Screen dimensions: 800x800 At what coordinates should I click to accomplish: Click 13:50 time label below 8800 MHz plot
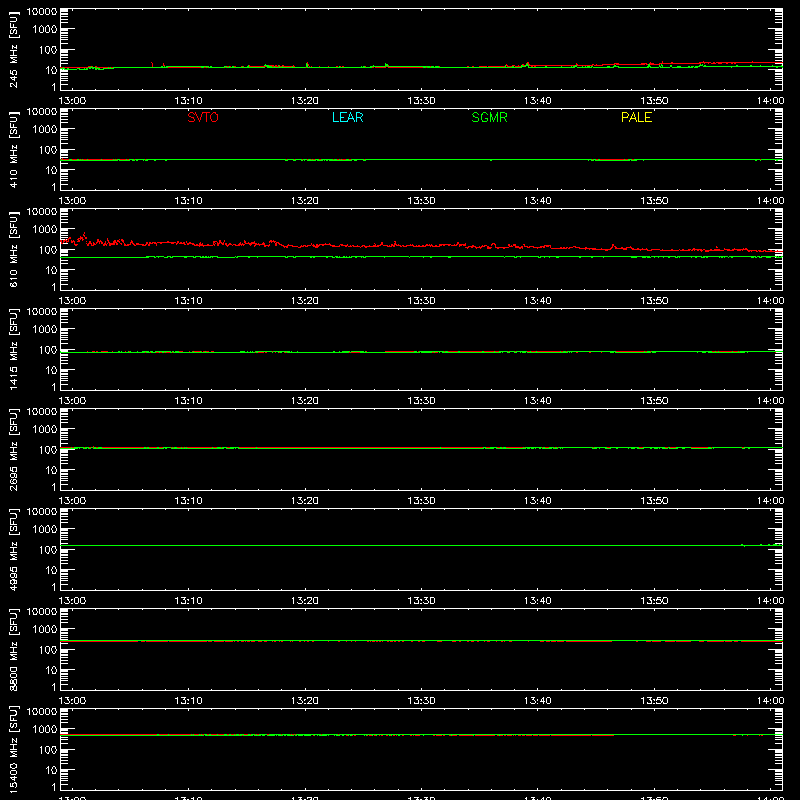click(x=654, y=701)
